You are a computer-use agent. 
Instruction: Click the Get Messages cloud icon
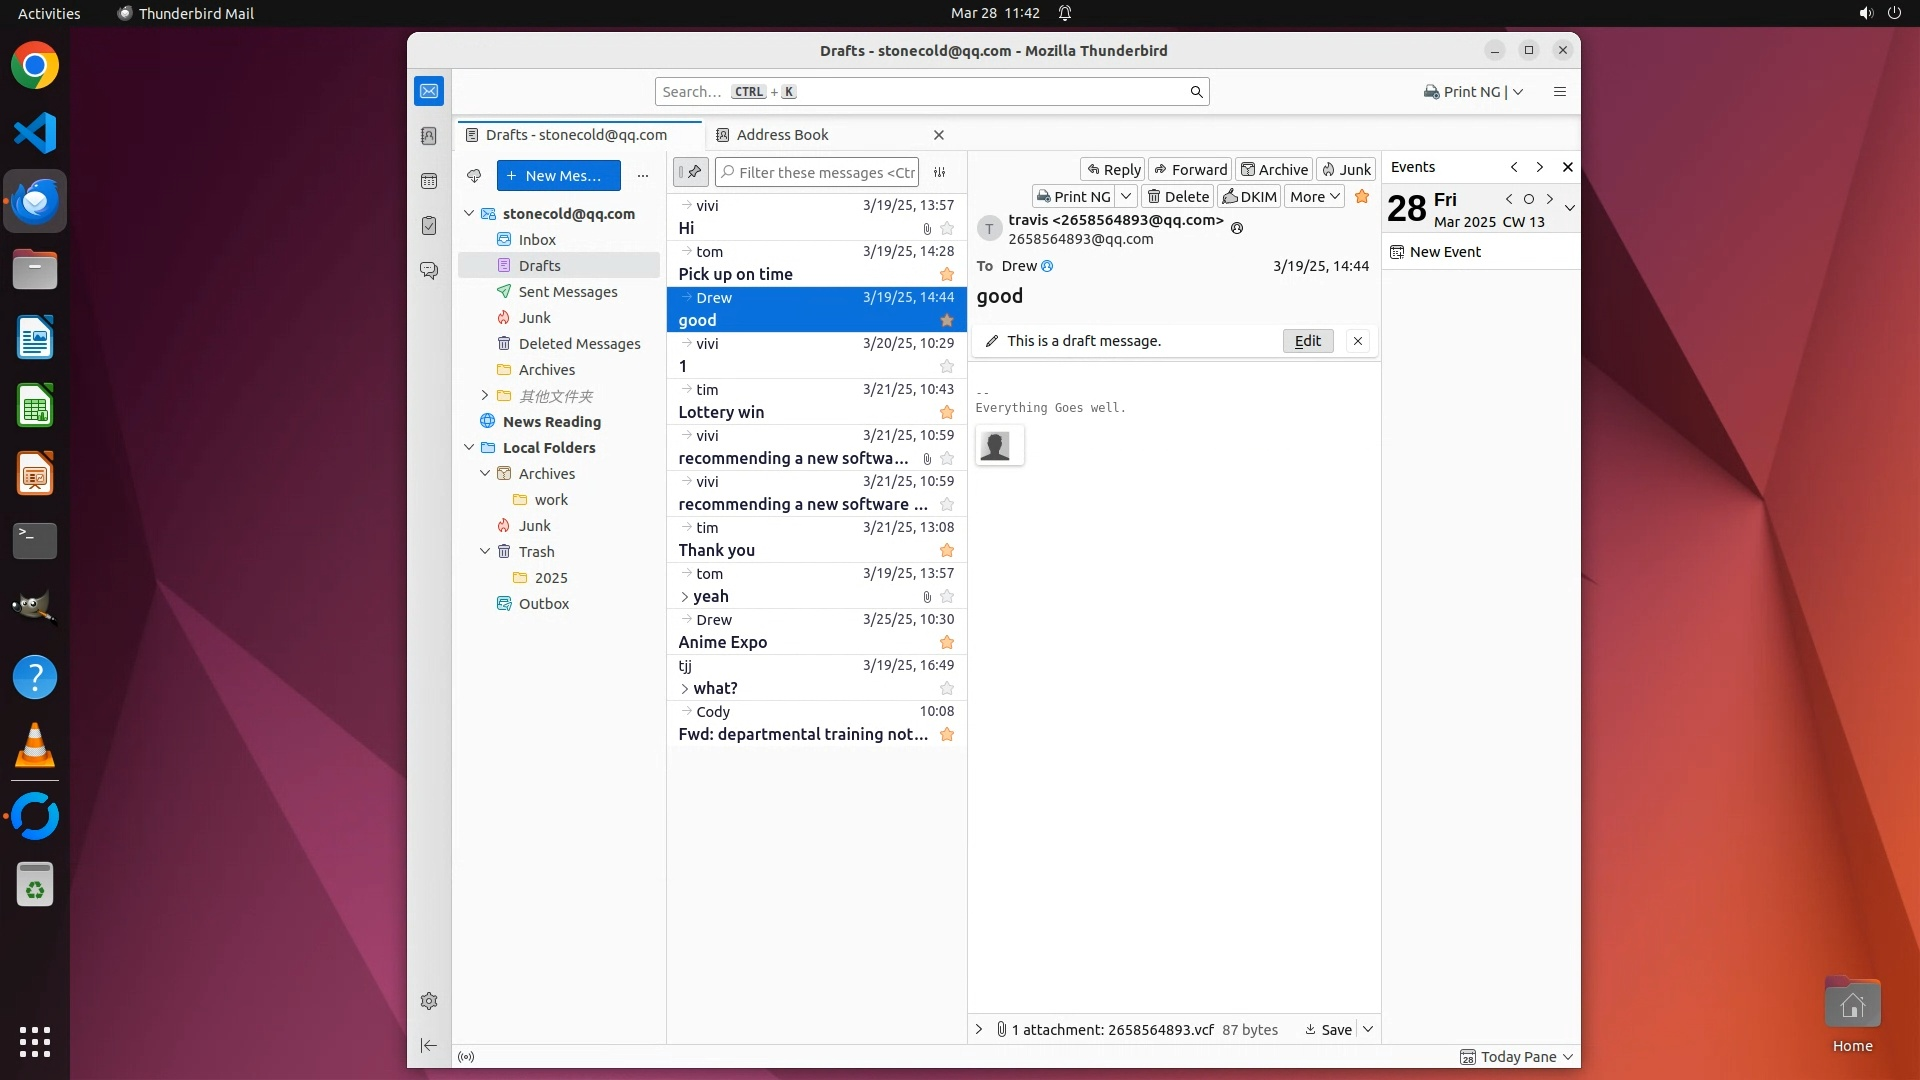[474, 176]
